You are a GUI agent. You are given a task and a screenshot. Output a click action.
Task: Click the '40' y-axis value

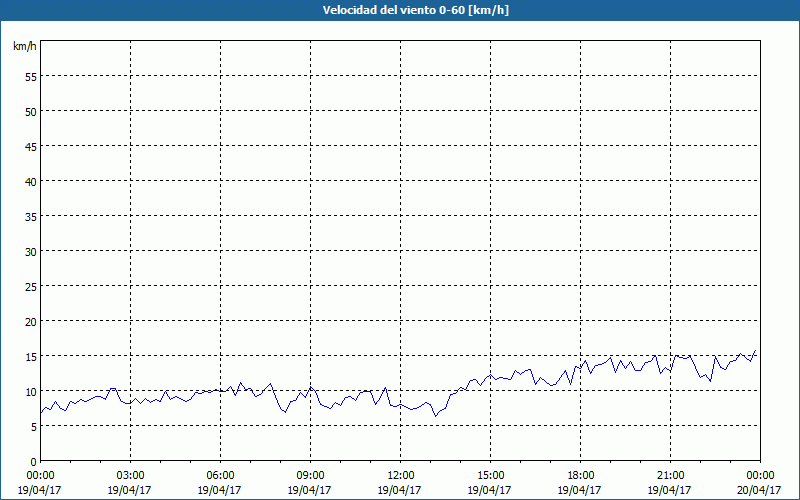tap(31, 181)
